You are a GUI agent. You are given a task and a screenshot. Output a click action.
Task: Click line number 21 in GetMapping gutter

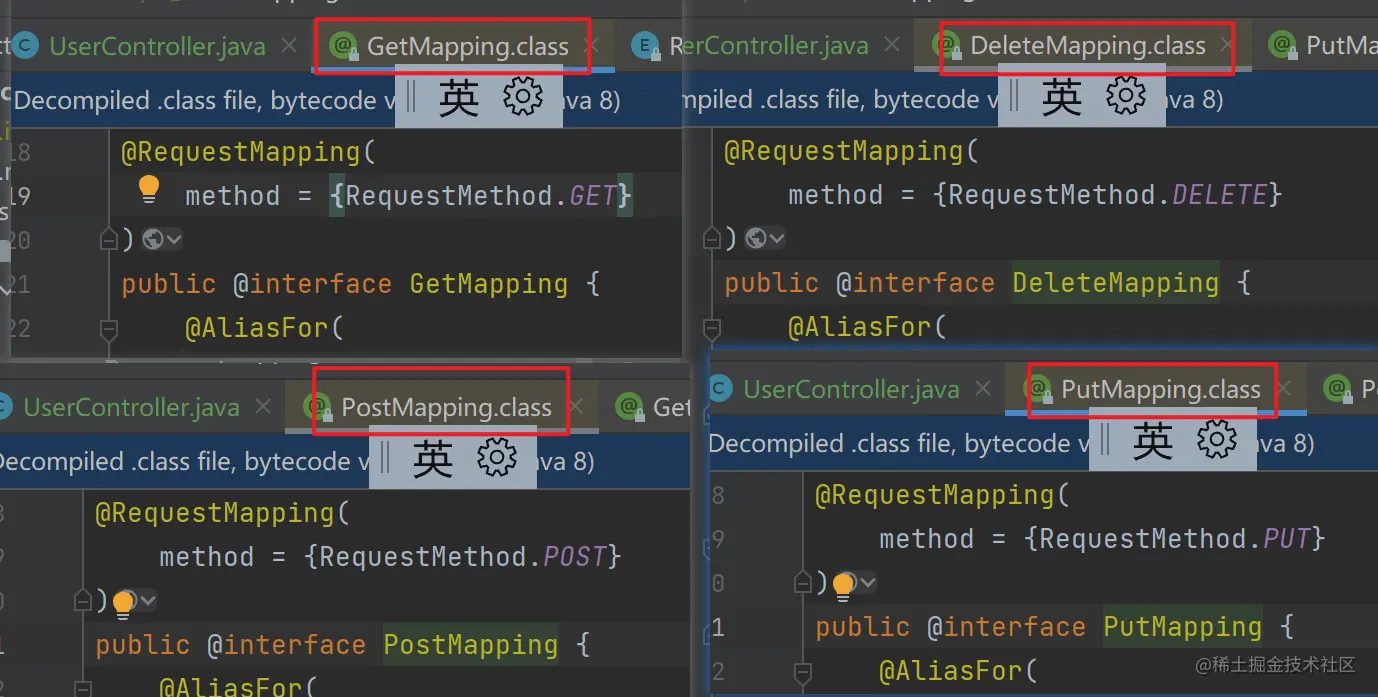(x=20, y=285)
